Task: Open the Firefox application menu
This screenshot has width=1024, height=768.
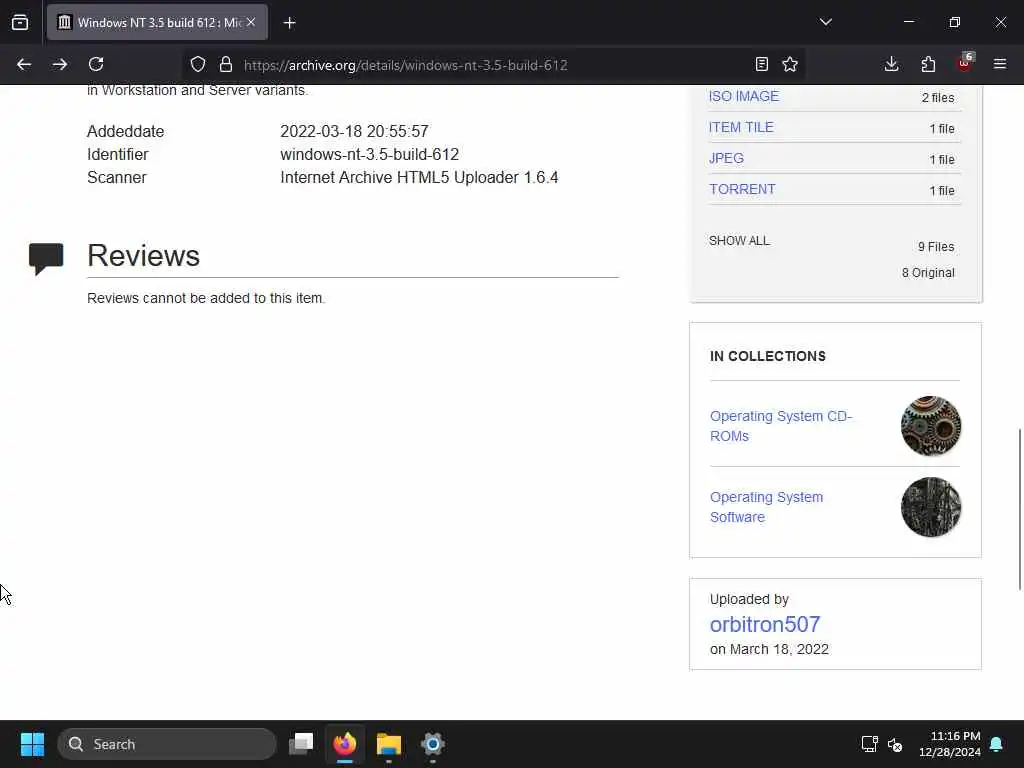Action: pyautogui.click(x=1000, y=64)
